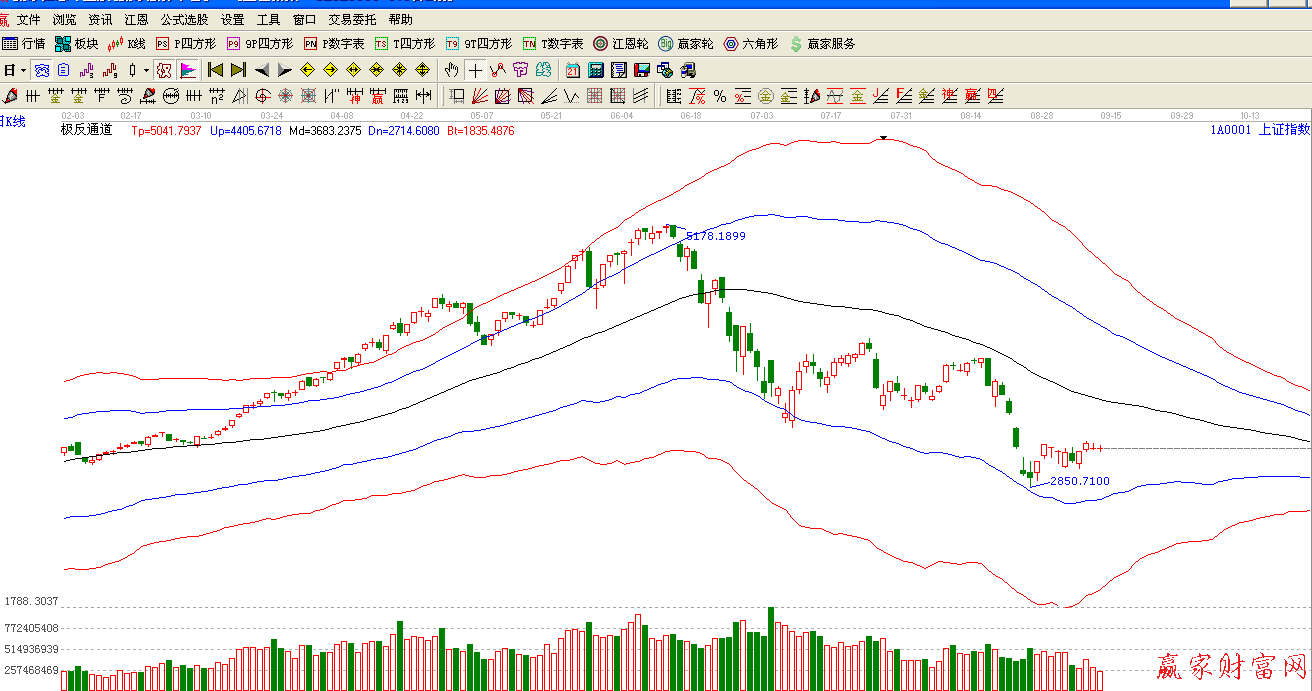Click the 5178.1899 peak price label
The width and height of the screenshot is (1312, 691).
coord(715,236)
